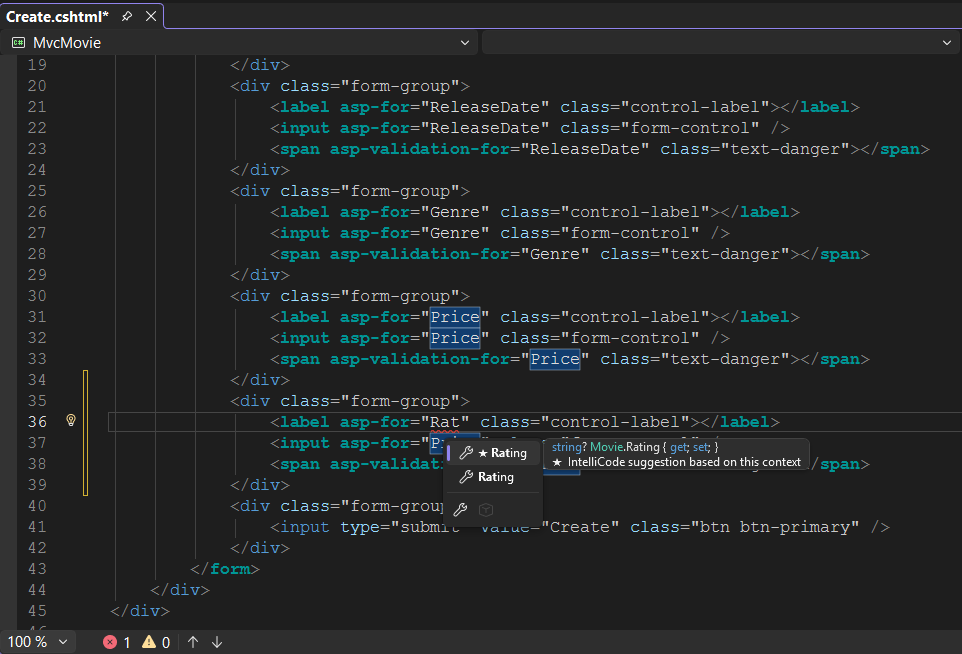The height and width of the screenshot is (654, 962).
Task: Click line number 36 in the gutter
Action: pyautogui.click(x=37, y=421)
